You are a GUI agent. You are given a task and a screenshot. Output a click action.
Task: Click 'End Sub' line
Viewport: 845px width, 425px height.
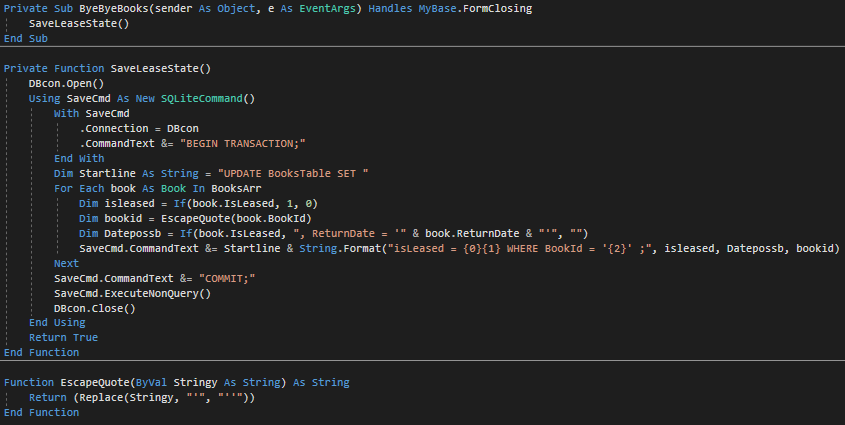[x=26, y=38]
